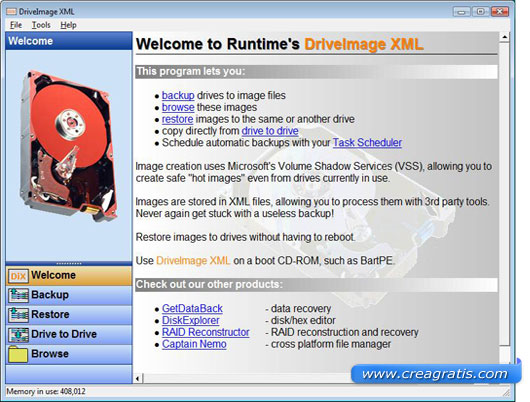
Task: Click the red hard drive picture
Action: 67,145
